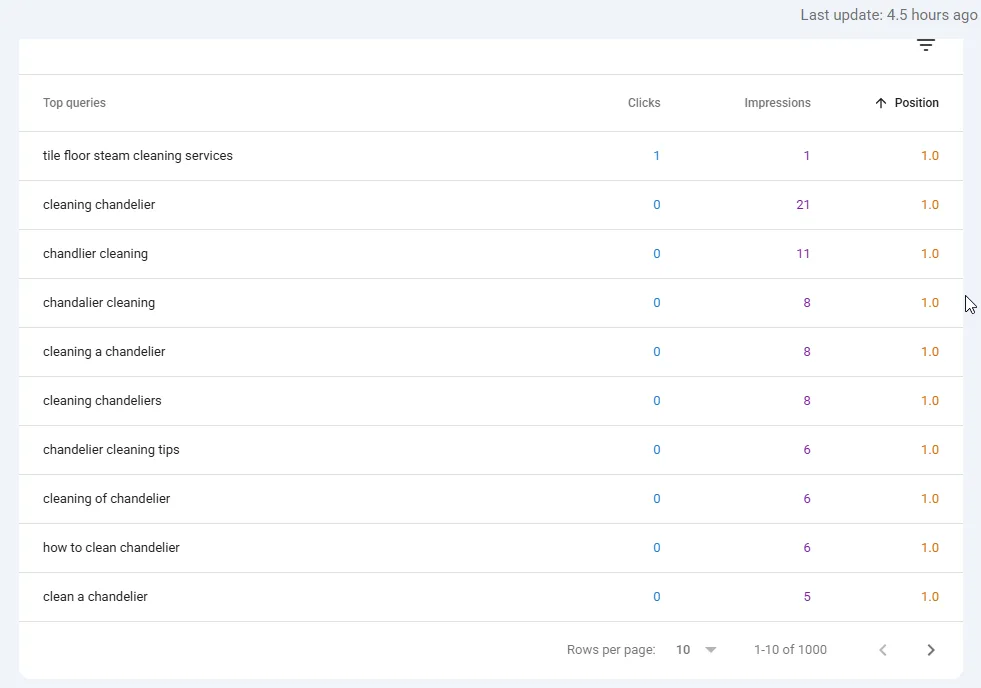The image size is (981, 688).
Task: Sort table by Clicks header
Action: point(644,103)
